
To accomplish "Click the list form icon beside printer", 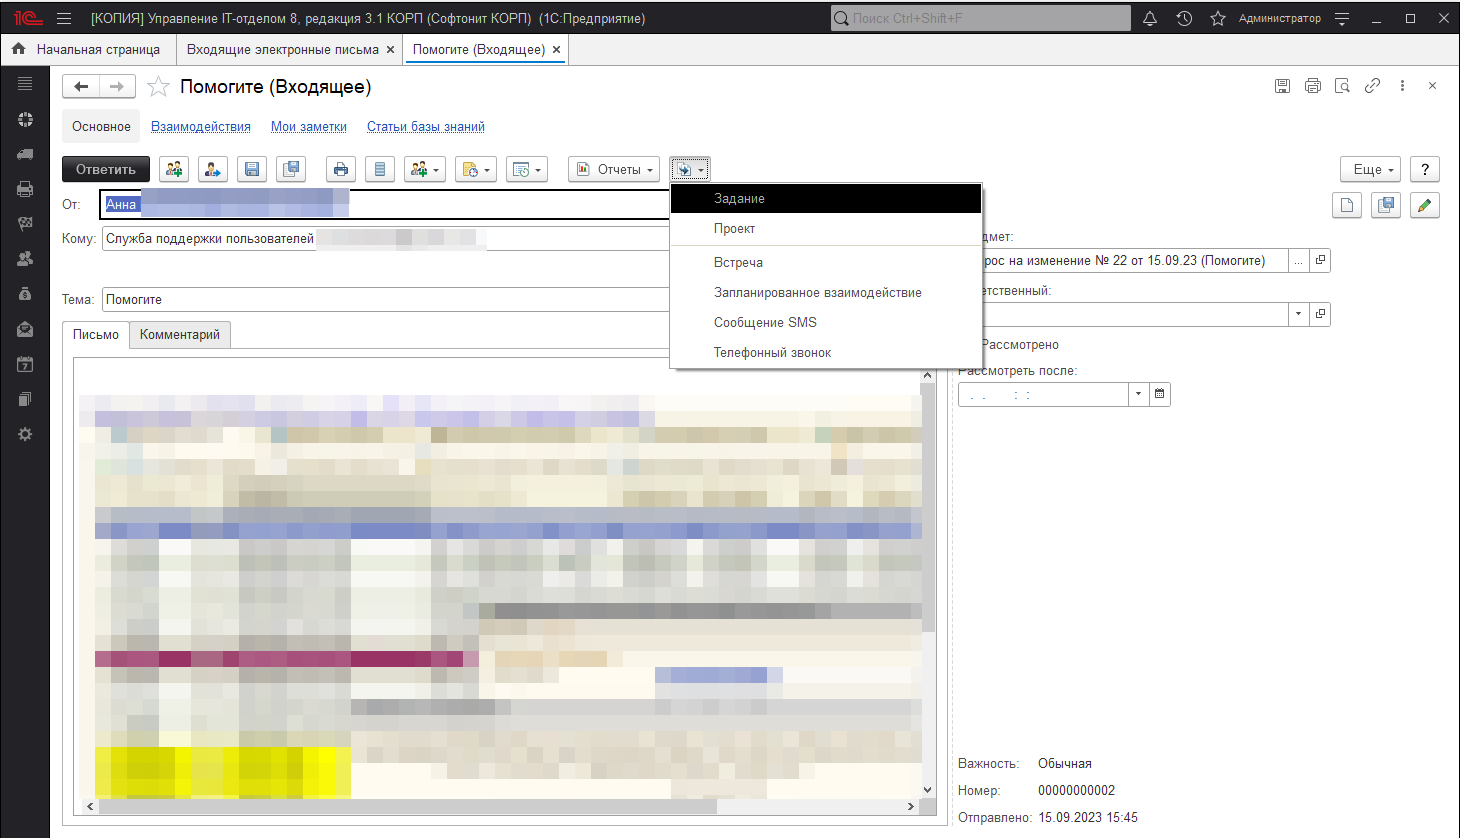I will [380, 170].
